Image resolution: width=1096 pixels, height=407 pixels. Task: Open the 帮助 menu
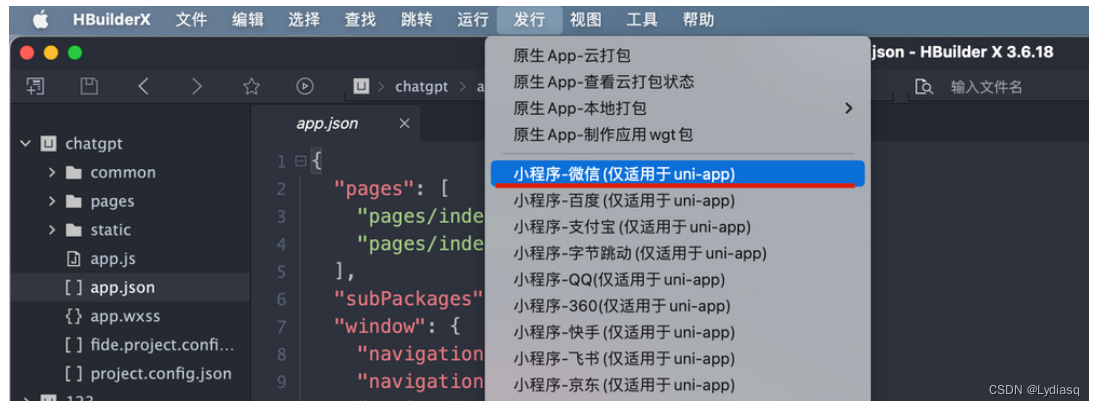[698, 20]
